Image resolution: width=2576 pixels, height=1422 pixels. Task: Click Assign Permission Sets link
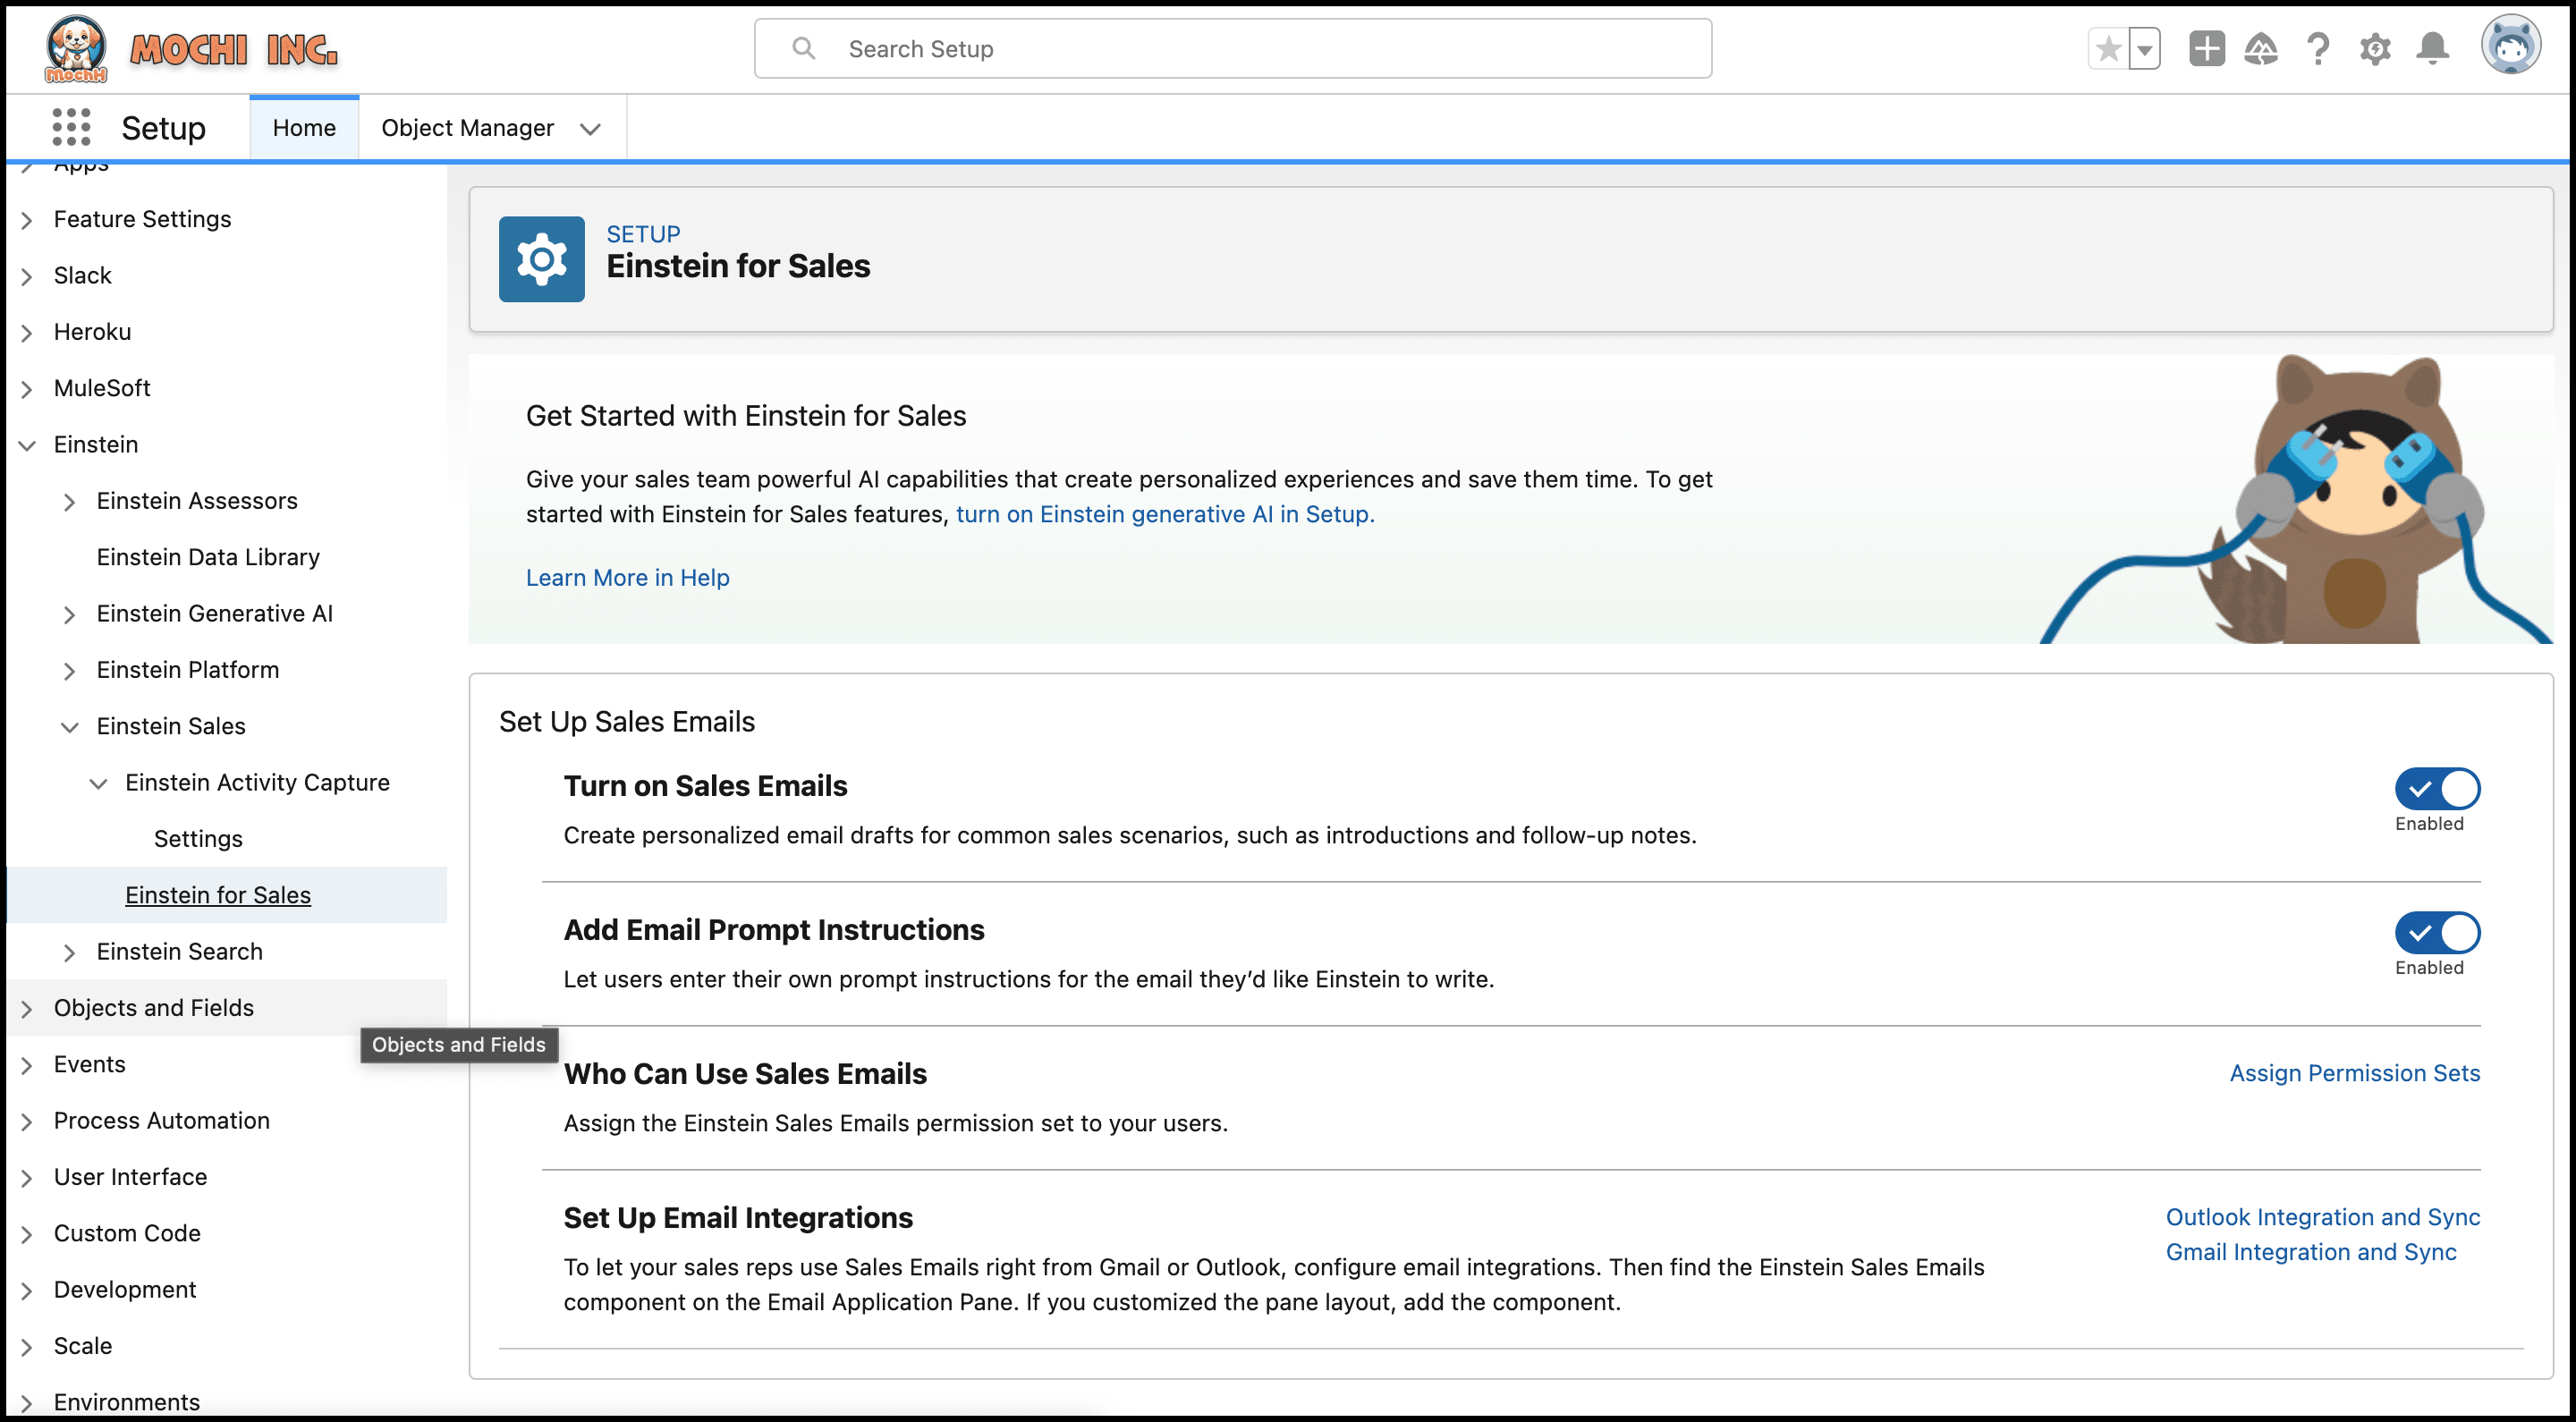tap(2353, 1071)
